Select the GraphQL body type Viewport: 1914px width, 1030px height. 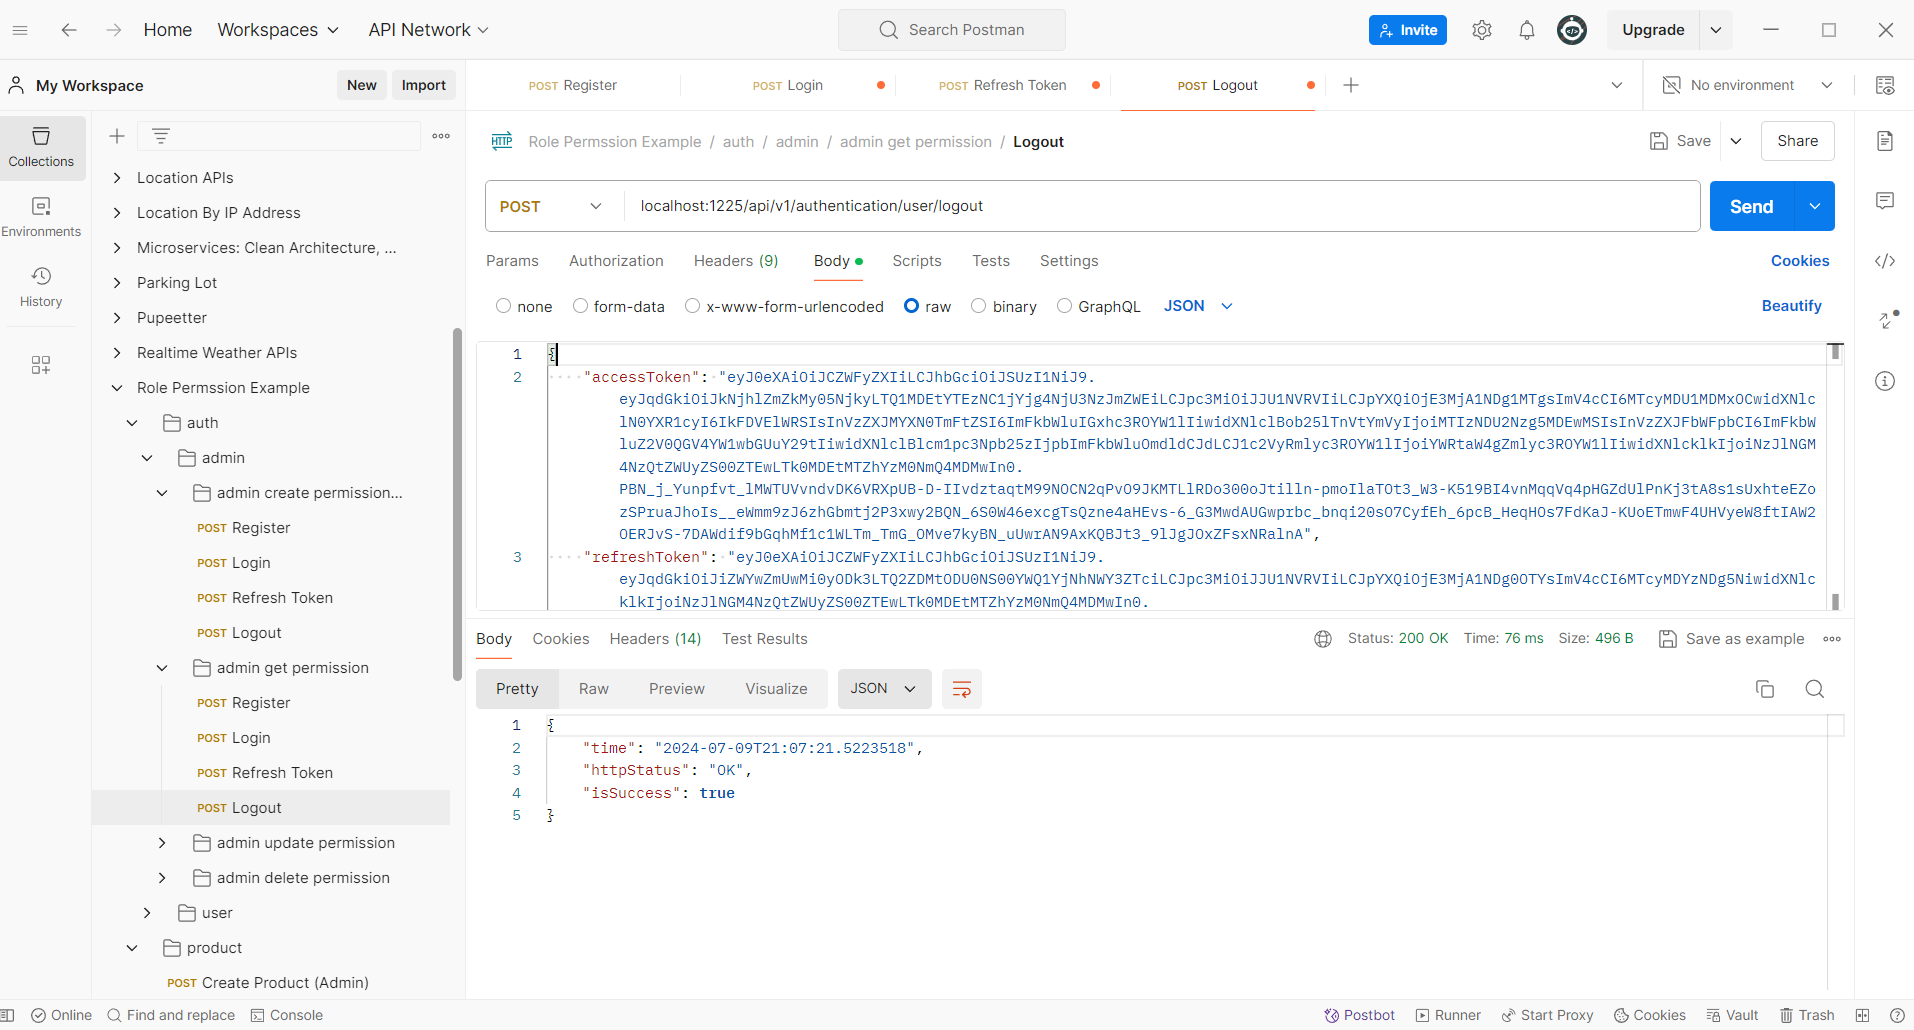pyautogui.click(x=1064, y=306)
